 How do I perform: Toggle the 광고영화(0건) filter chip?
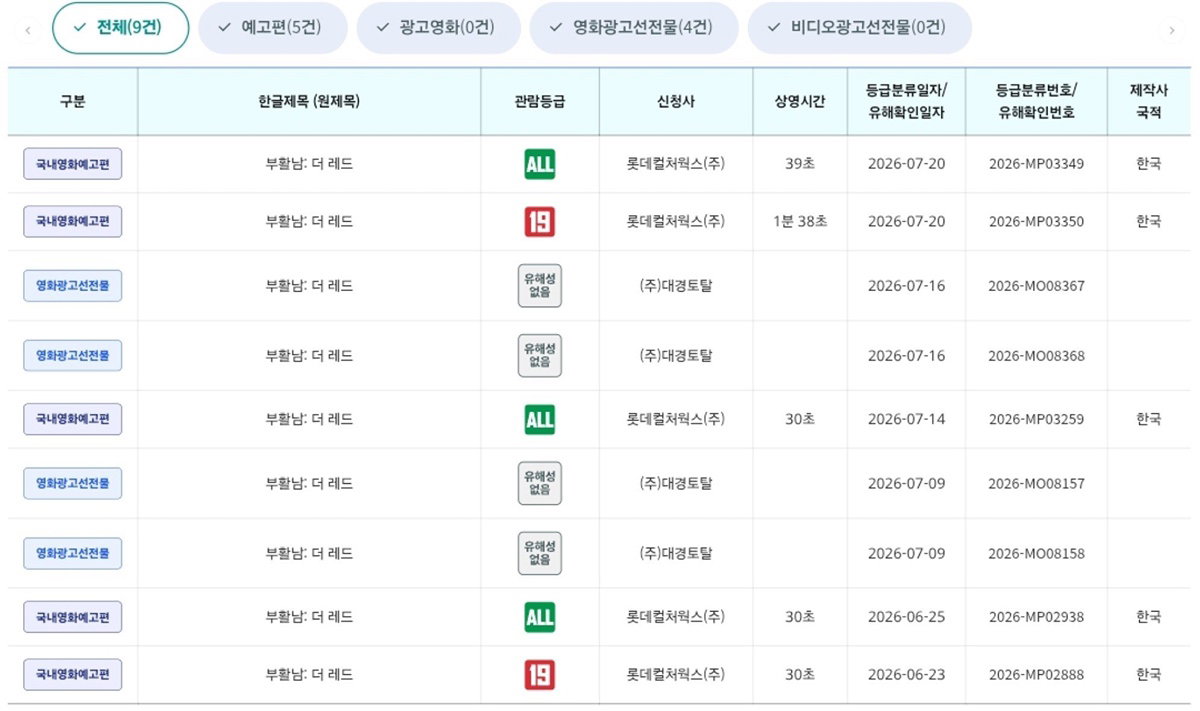point(439,28)
